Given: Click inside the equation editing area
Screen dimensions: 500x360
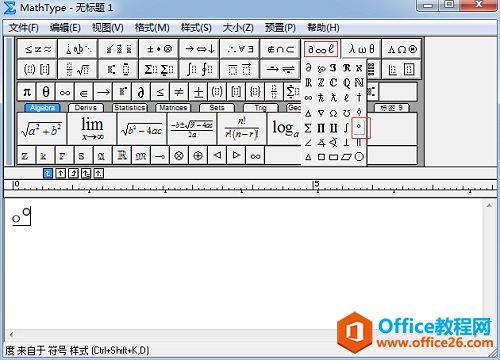Looking at the screenshot, I should (x=243, y=265).
